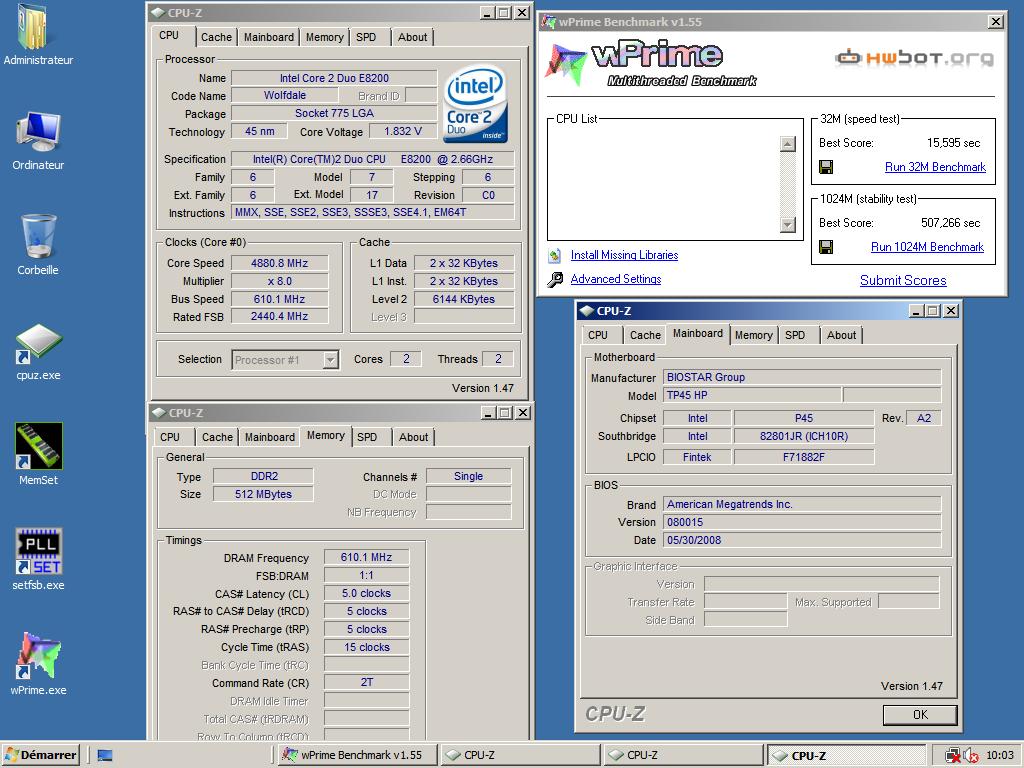This screenshot has width=1024, height=768.
Task: Switch to wPrime Benchmark v1.55 taskbar button
Action: [355, 755]
